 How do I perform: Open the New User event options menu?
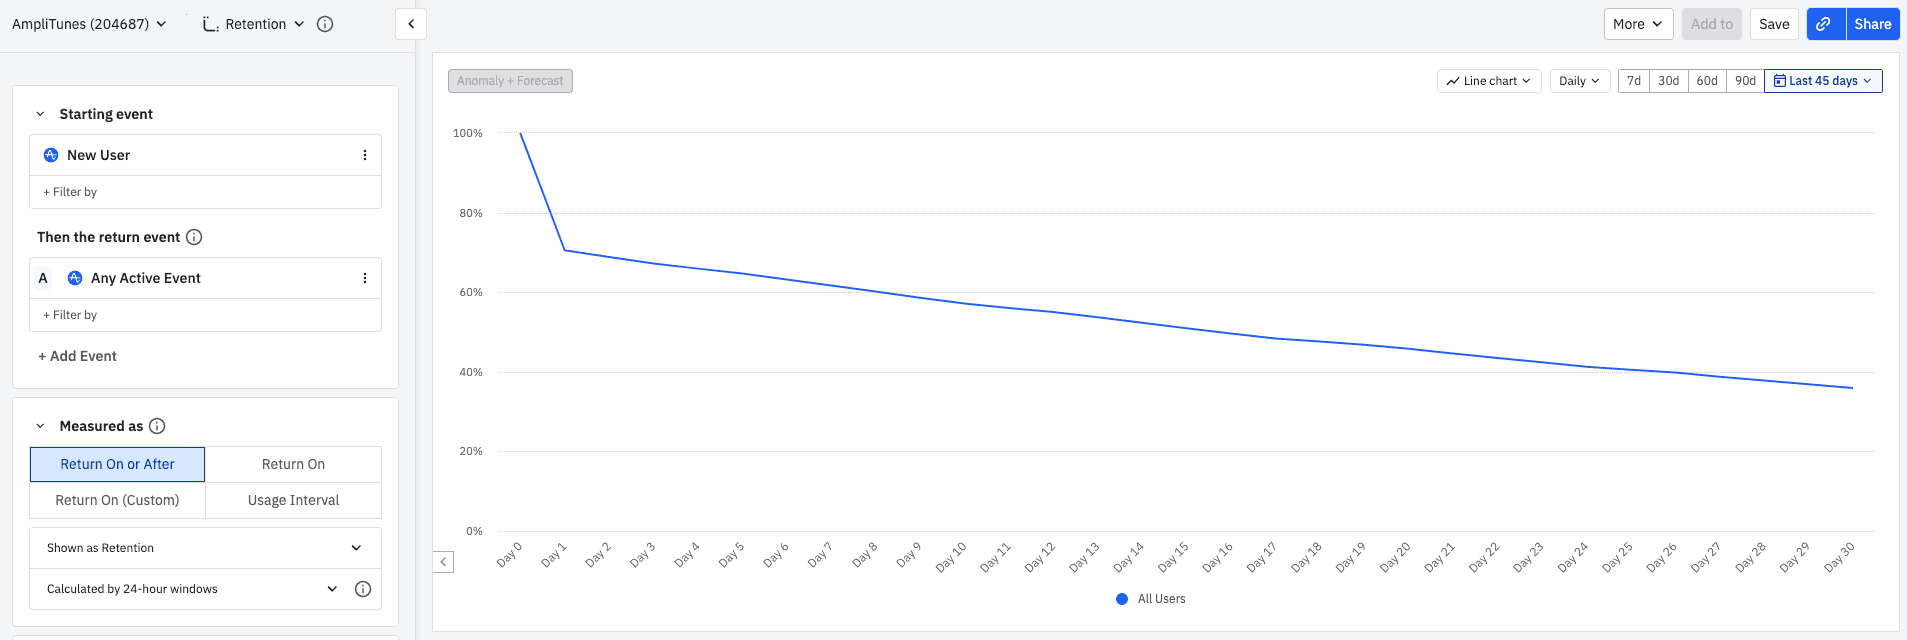click(x=365, y=155)
